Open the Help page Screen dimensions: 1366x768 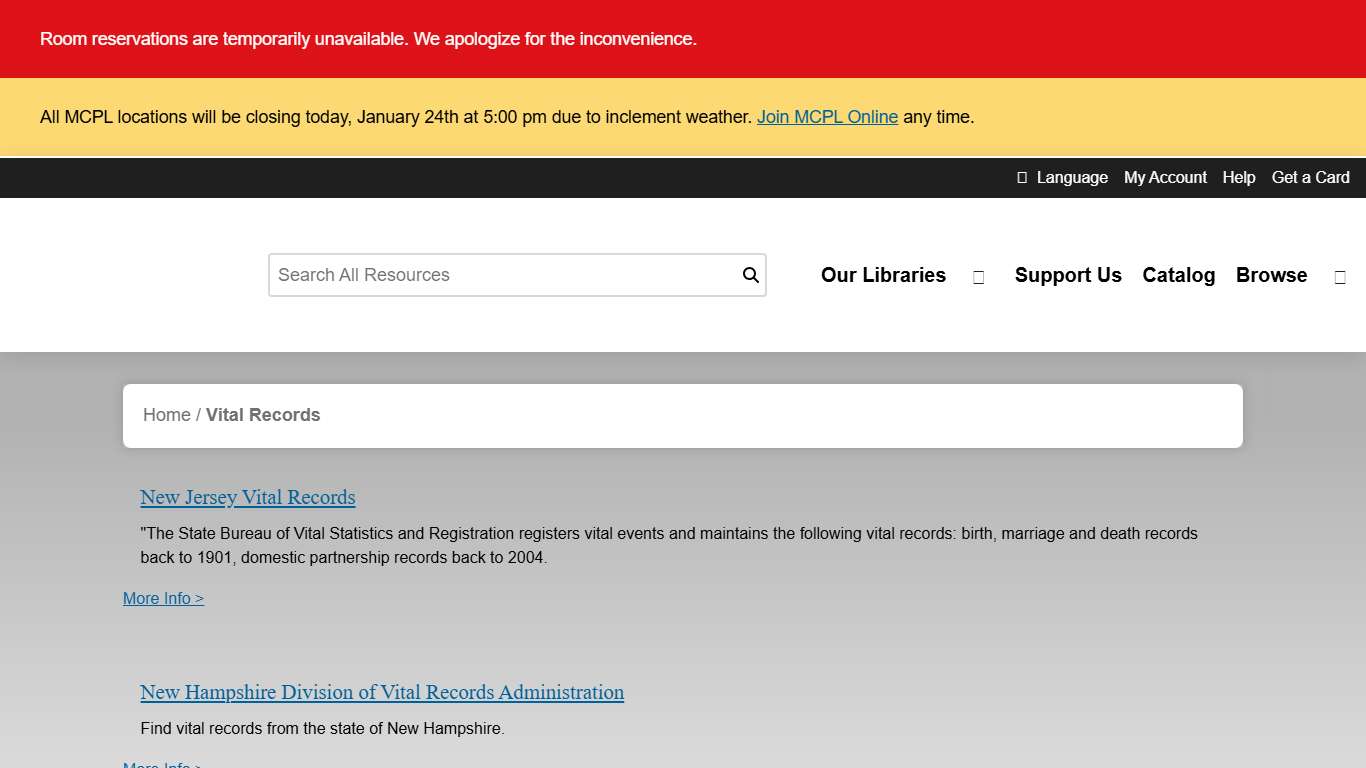pos(1239,177)
